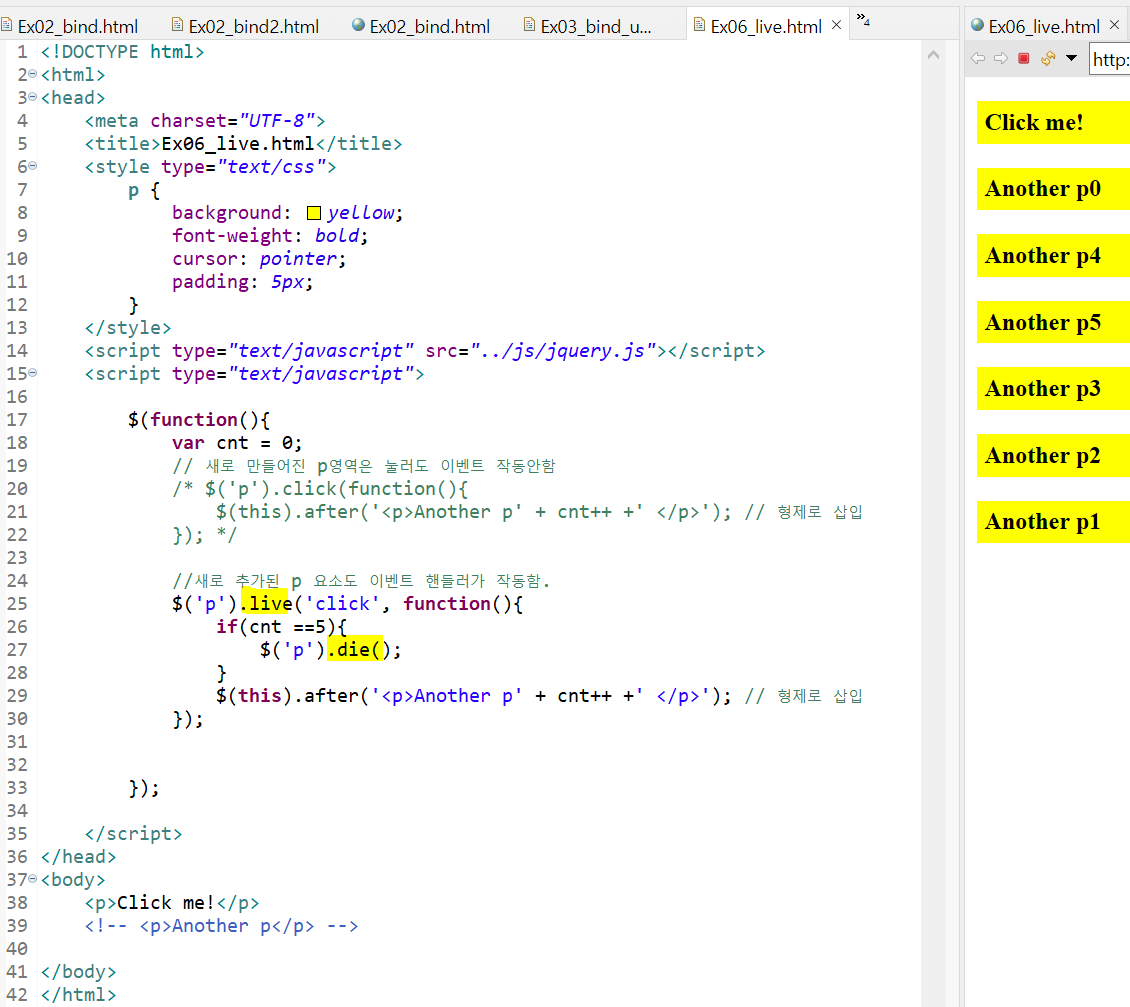This screenshot has width=1130, height=1007.
Task: Collapse the body element fold on line 37
Action: (32, 879)
